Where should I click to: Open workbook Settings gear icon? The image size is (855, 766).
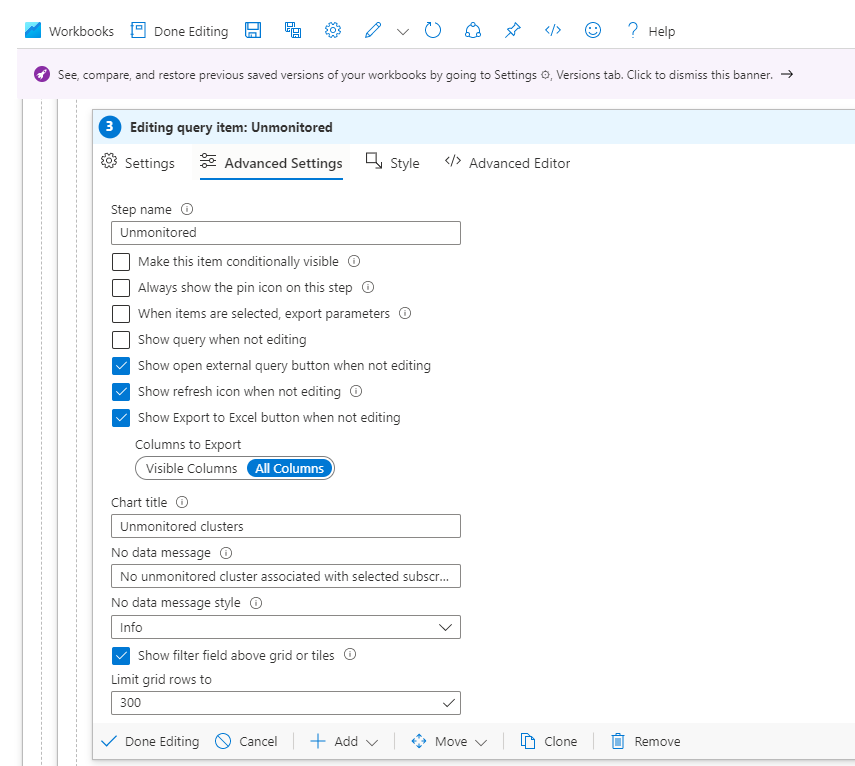click(x=332, y=30)
